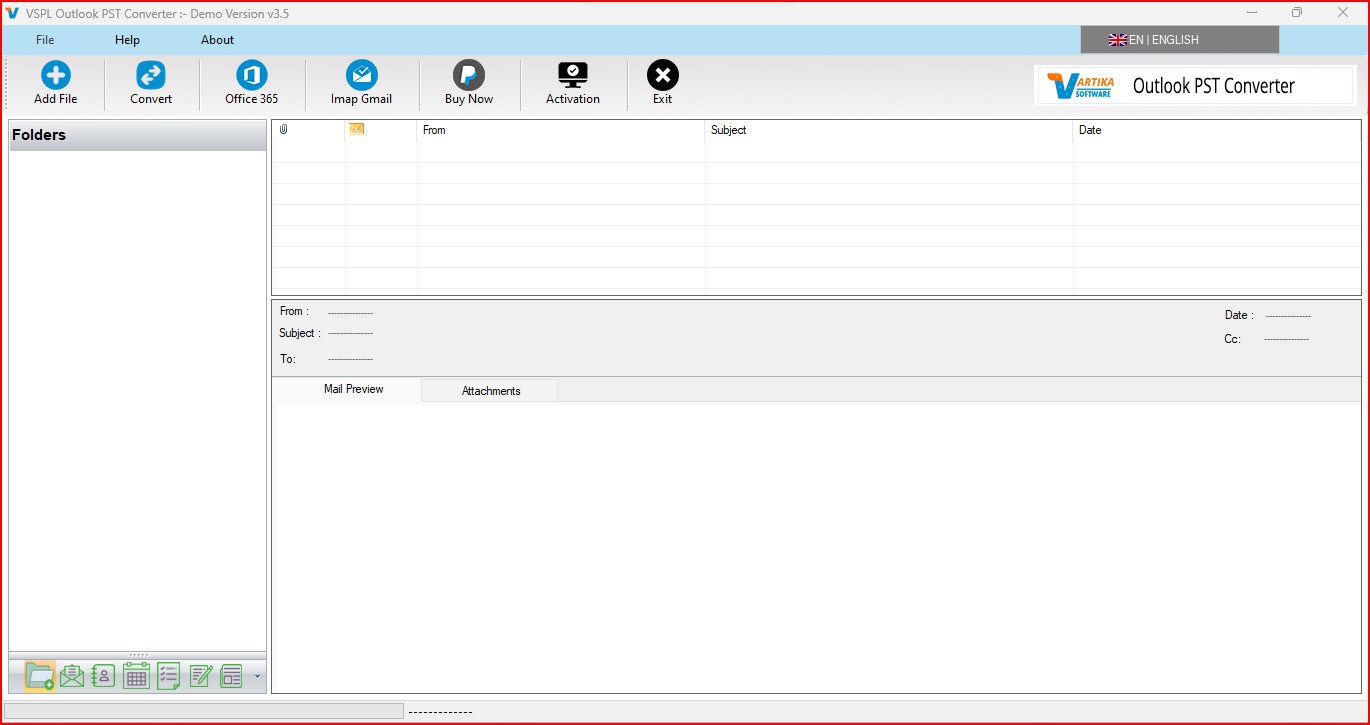
Task: Open the calendar view icon
Action: point(136,676)
